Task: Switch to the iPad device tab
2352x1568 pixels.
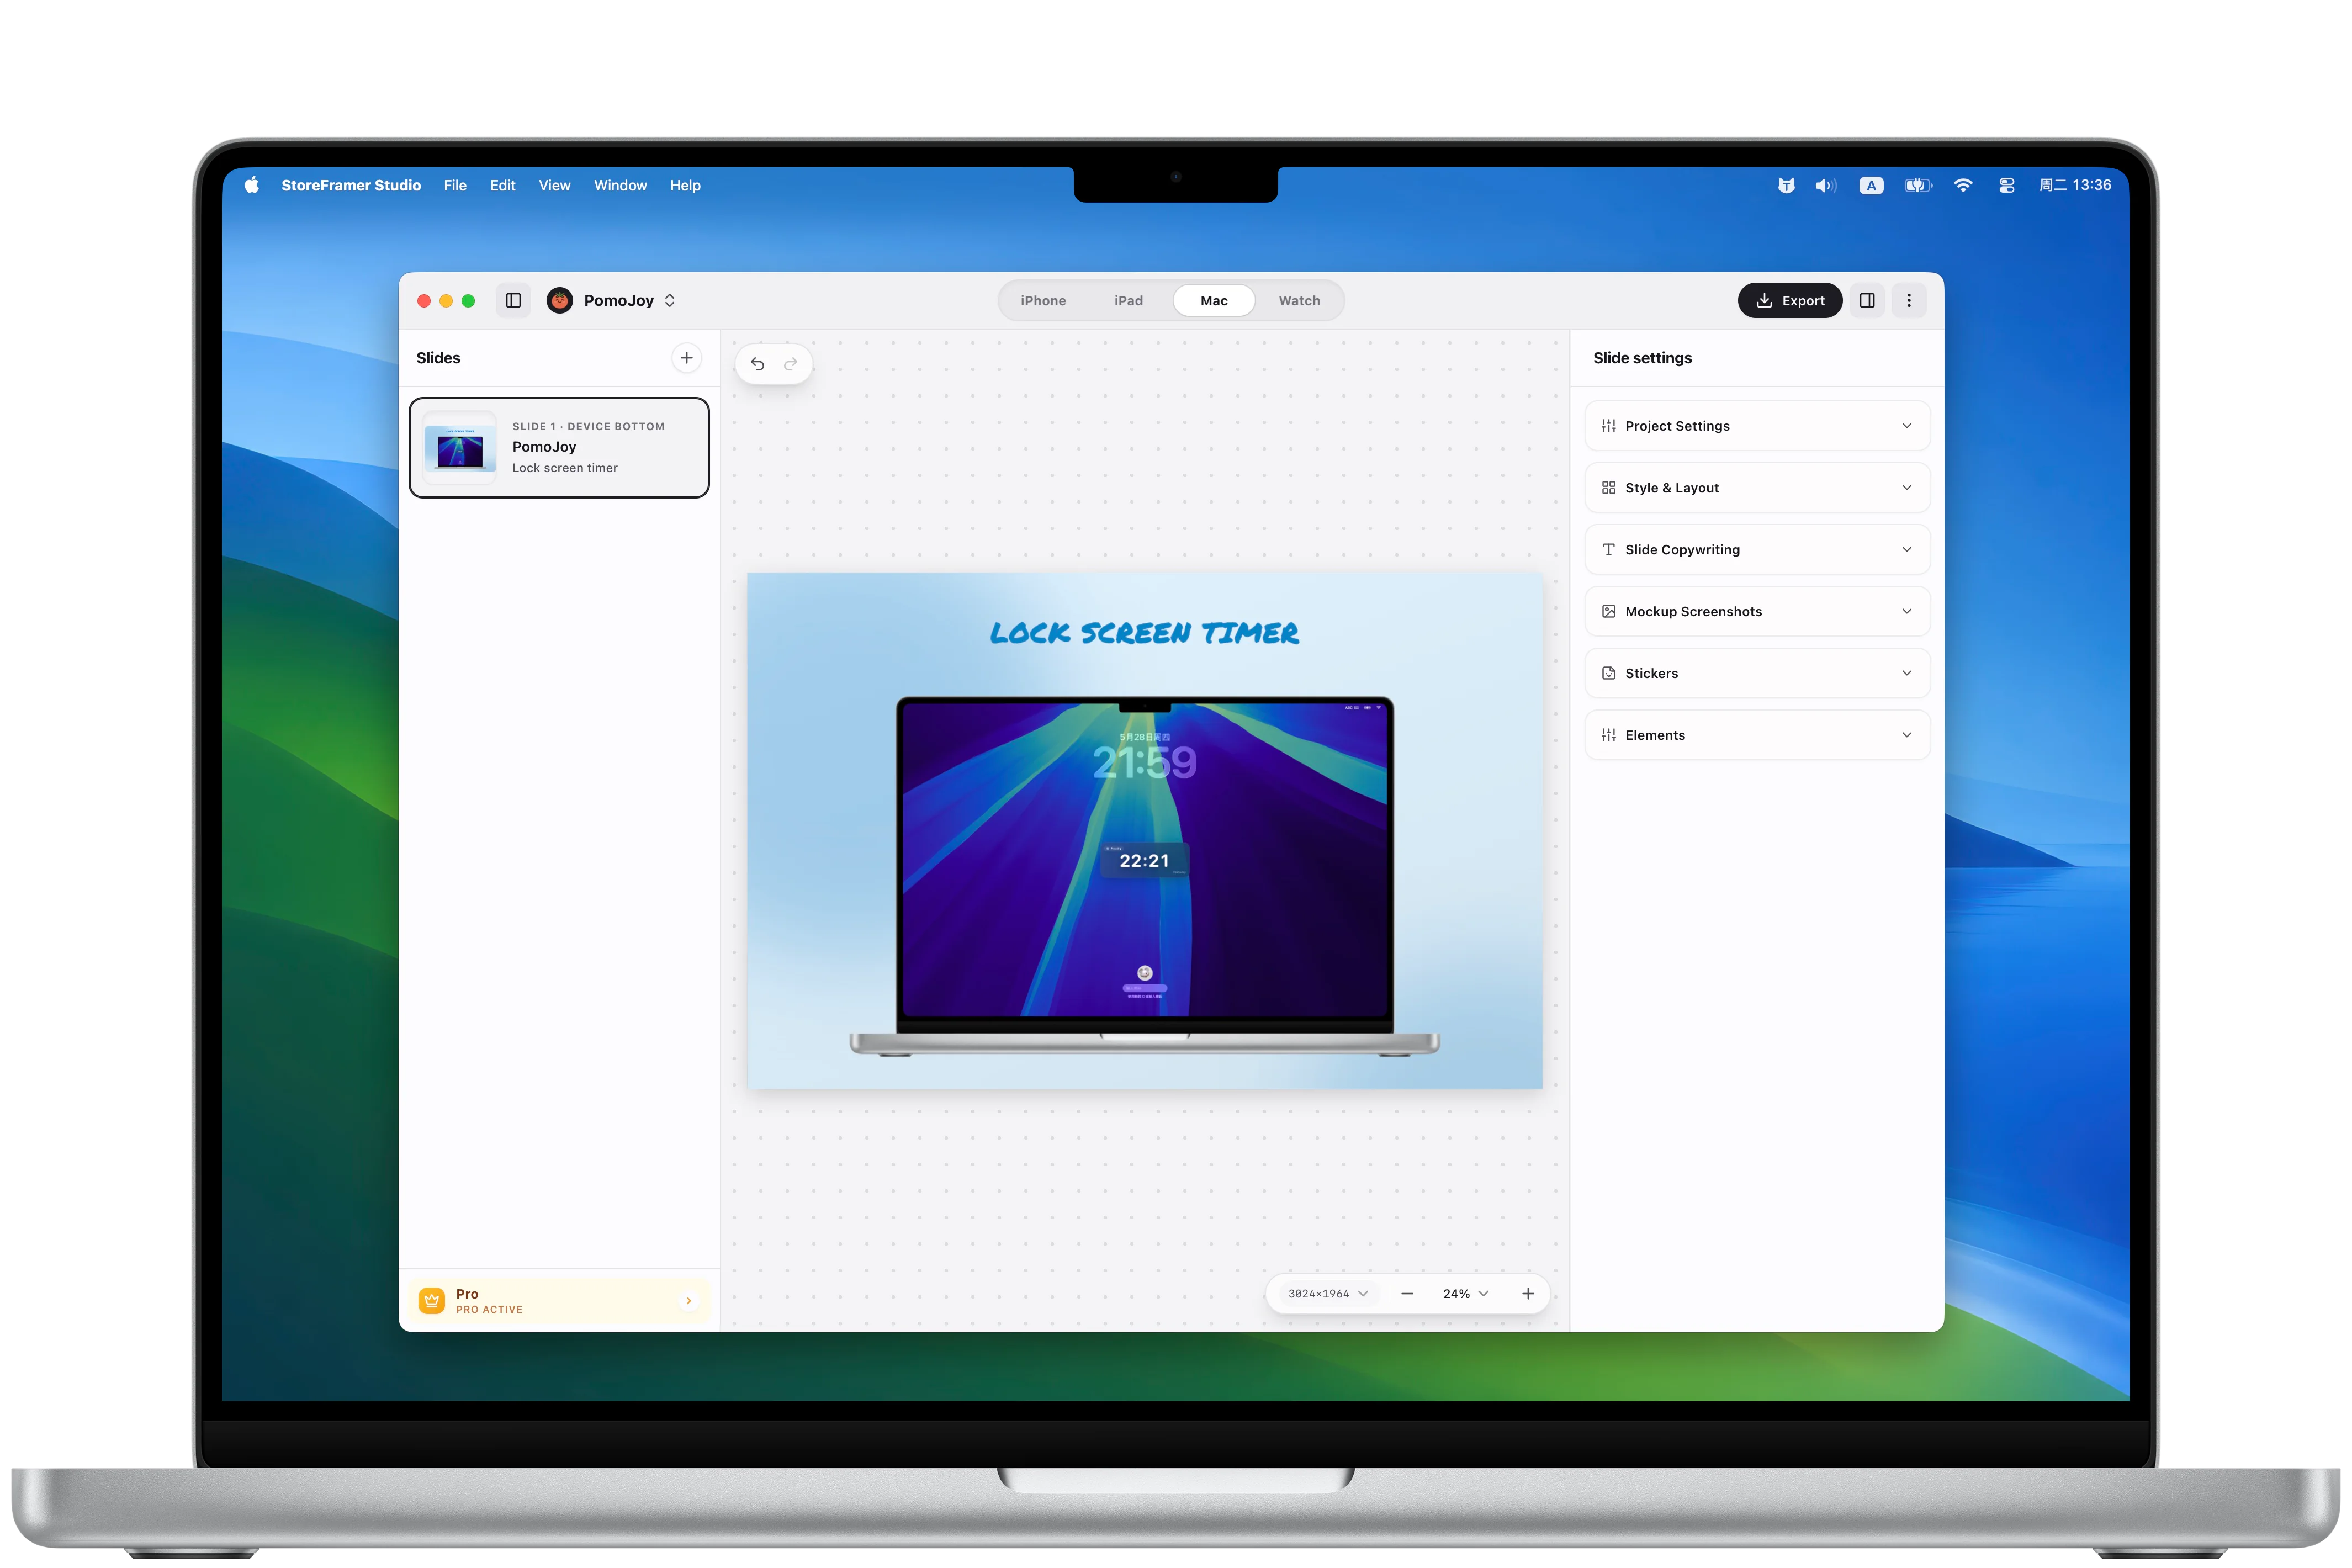Action: point(1128,300)
